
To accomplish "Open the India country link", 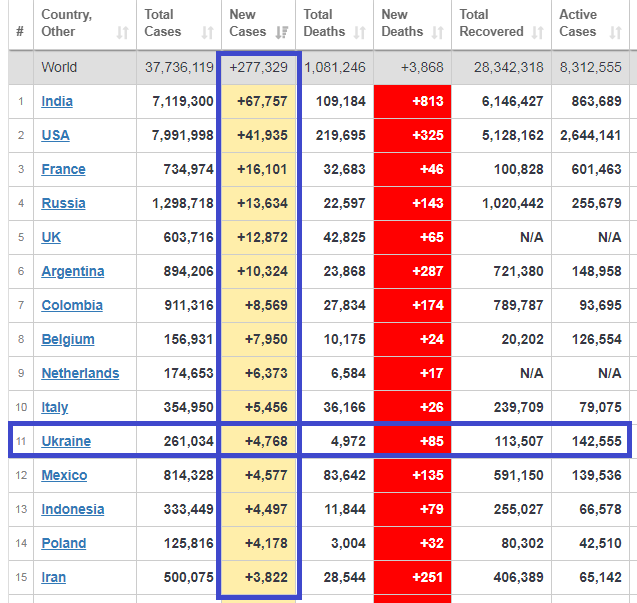I will point(57,102).
